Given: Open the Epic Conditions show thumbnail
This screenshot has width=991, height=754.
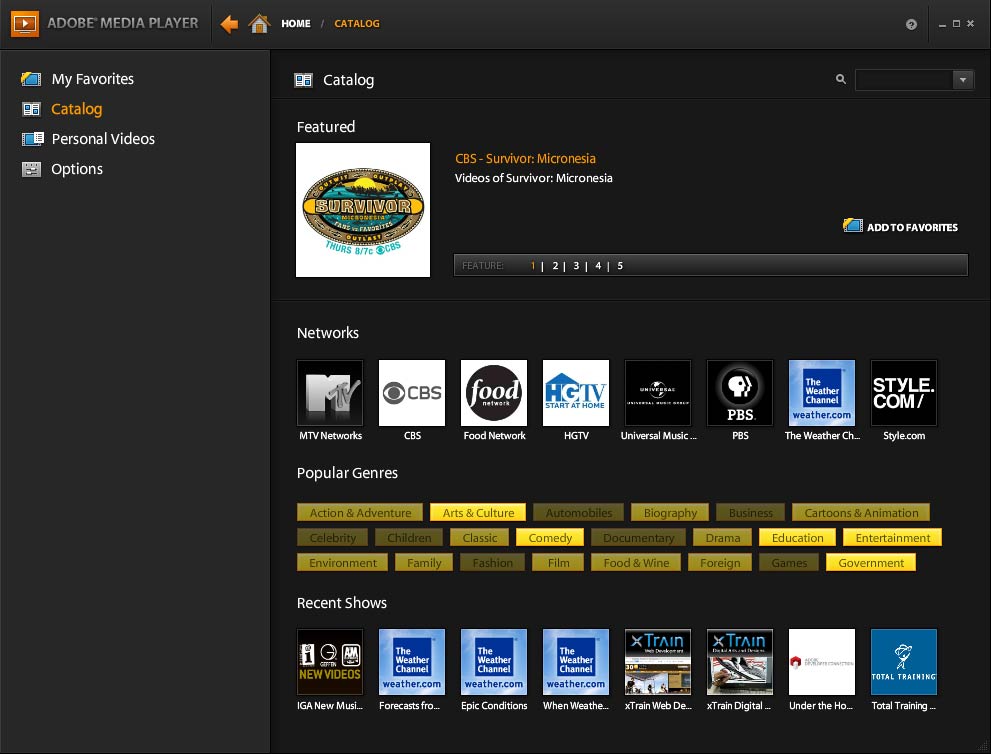Looking at the screenshot, I should 494,662.
